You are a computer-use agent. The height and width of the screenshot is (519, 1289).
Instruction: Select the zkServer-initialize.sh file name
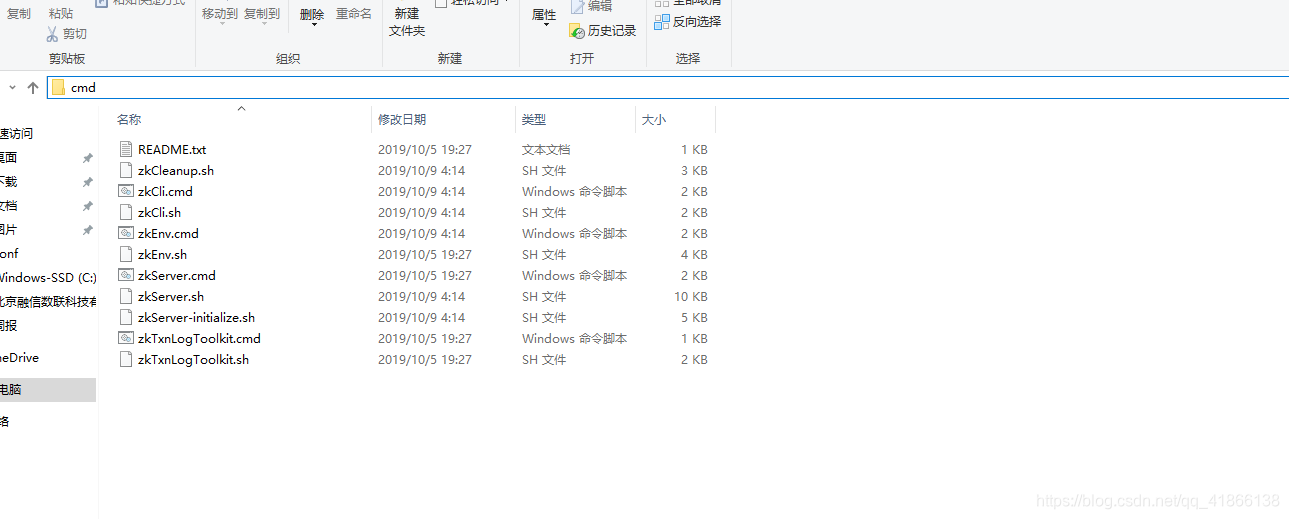pyautogui.click(x=196, y=317)
